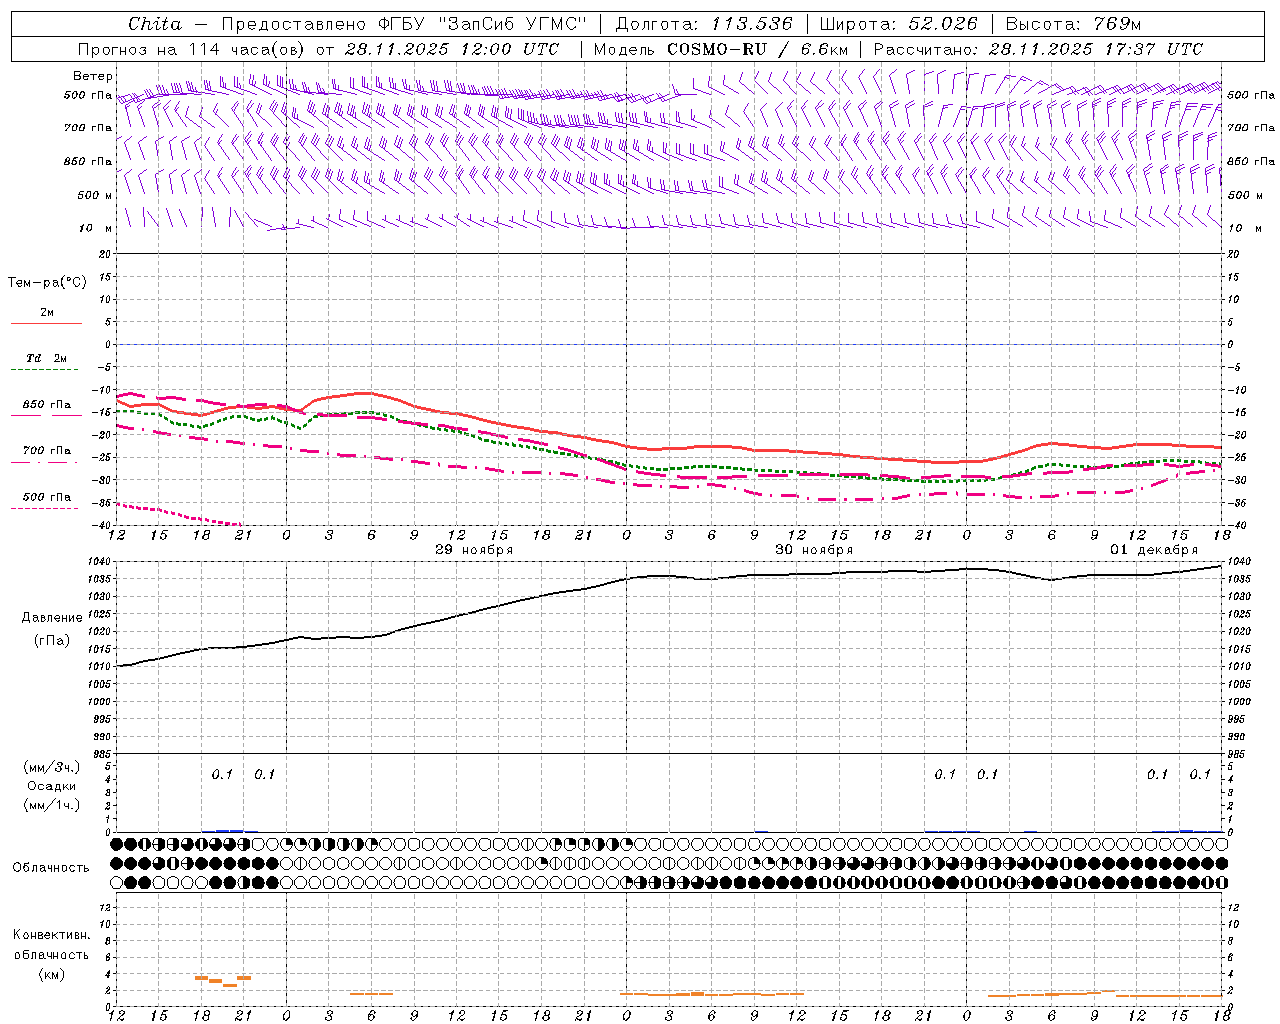The width and height of the screenshot is (1280, 1024).
Task: Select the provider text ФГБУ "ЗапСиб УГМС"
Action: click(483, 24)
